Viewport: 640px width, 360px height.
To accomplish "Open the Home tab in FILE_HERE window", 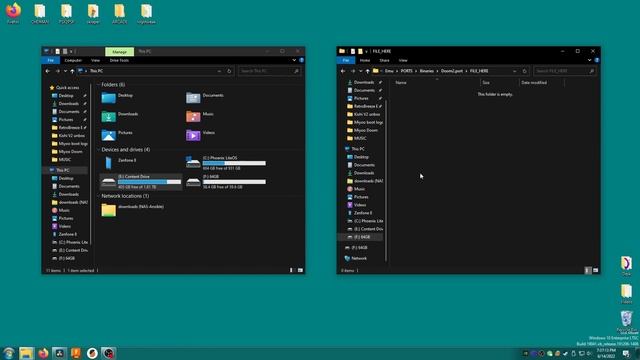I will point(364,60).
